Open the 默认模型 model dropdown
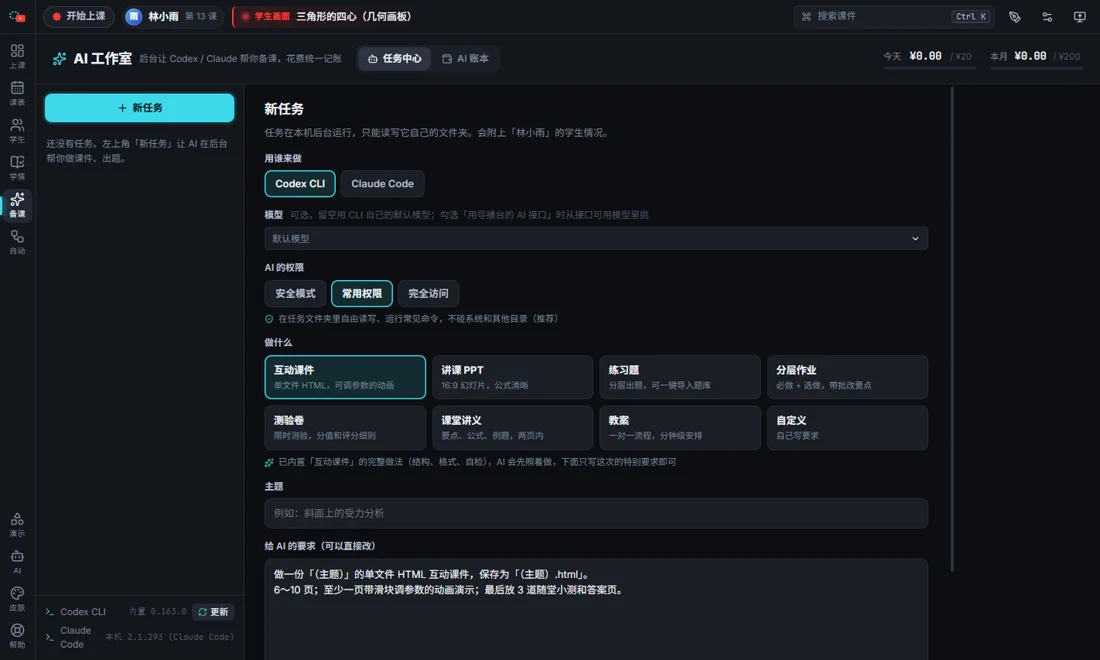1100x660 pixels. coord(596,238)
